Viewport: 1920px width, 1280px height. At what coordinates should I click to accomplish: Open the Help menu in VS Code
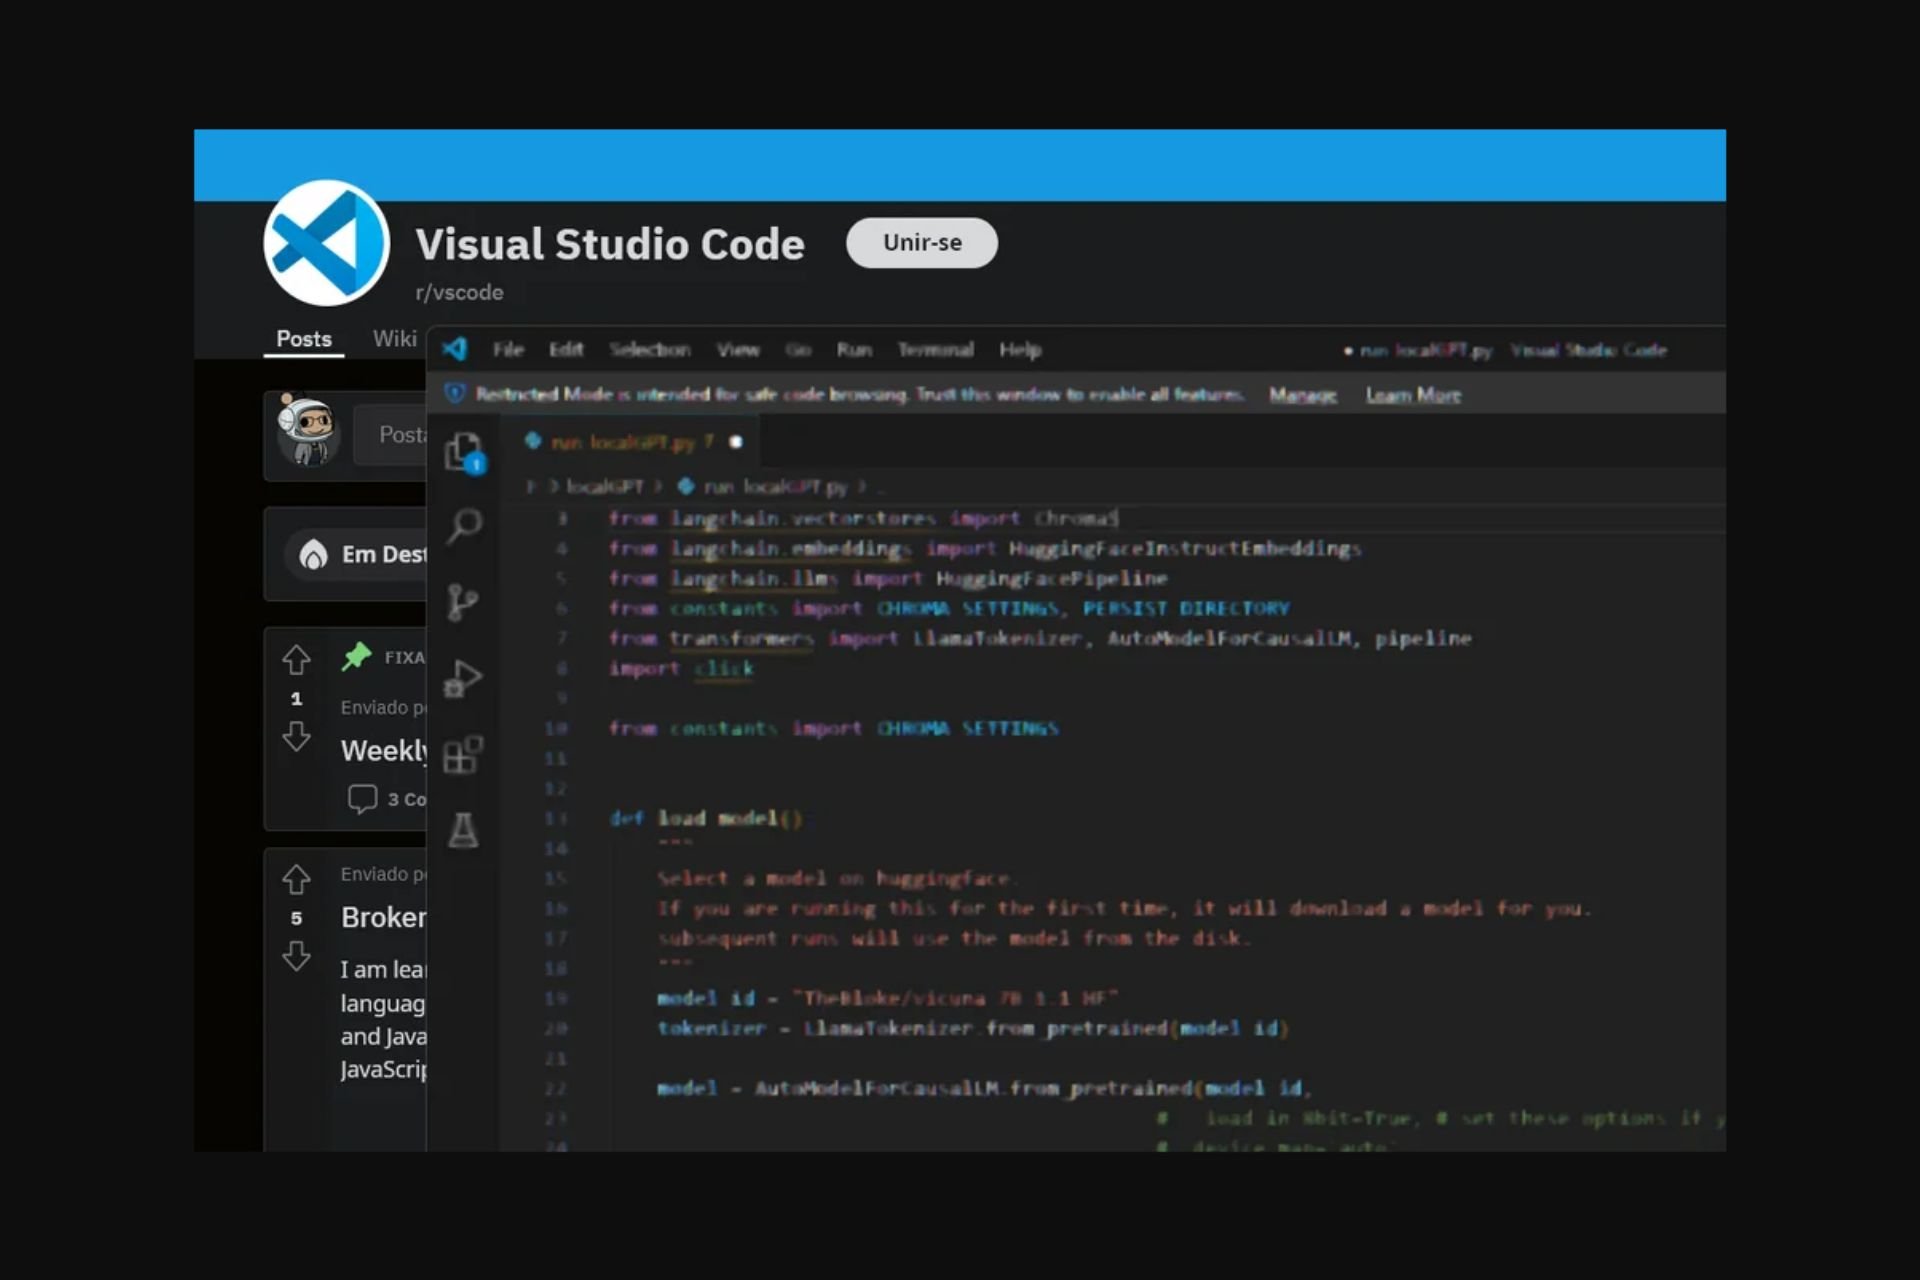click(1020, 349)
